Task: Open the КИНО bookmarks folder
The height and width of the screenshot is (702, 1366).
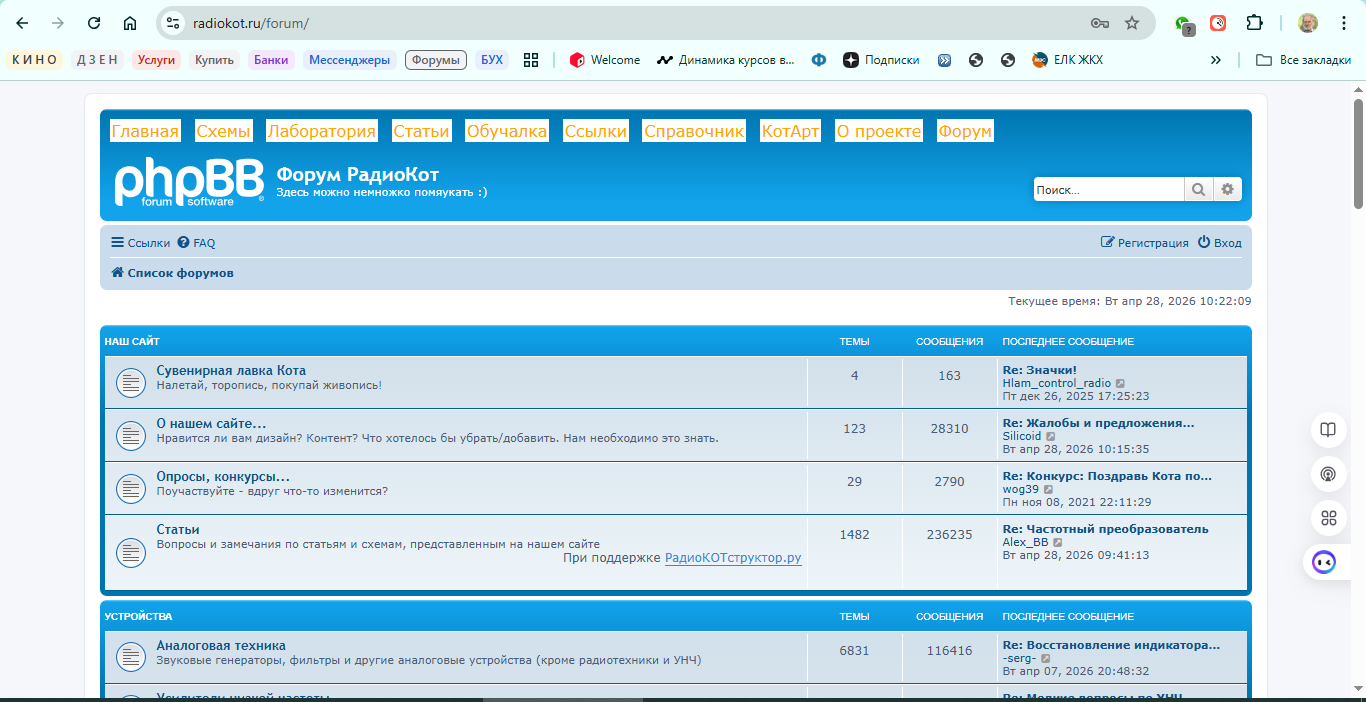Action: click(x=35, y=60)
